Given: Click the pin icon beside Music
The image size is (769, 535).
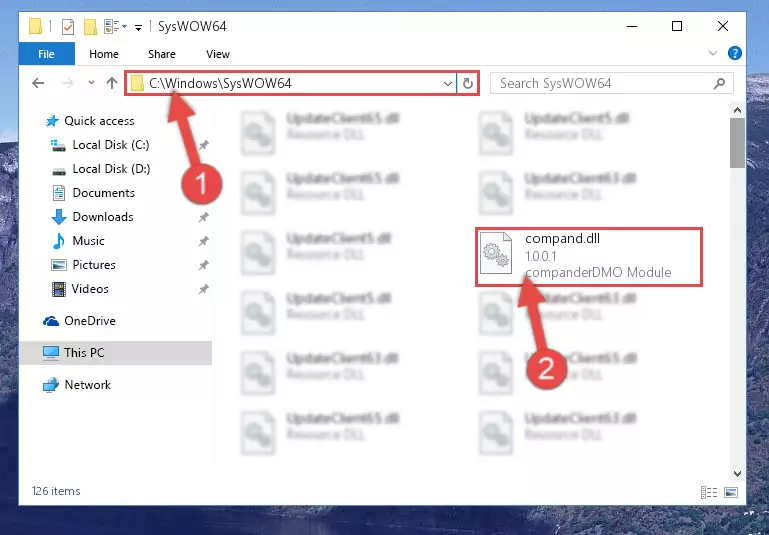Looking at the screenshot, I should click(x=204, y=241).
